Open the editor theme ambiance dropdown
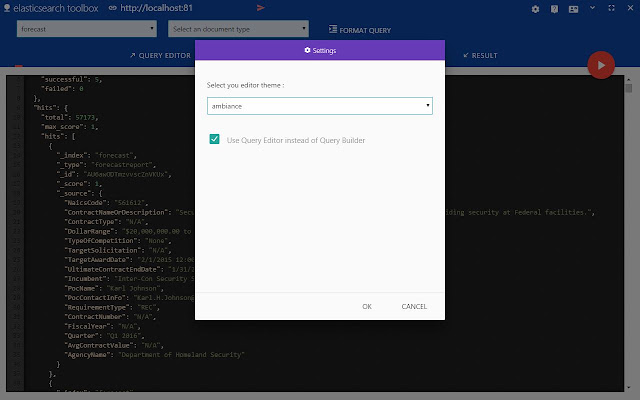Image resolution: width=640 pixels, height=400 pixels. [x=320, y=106]
